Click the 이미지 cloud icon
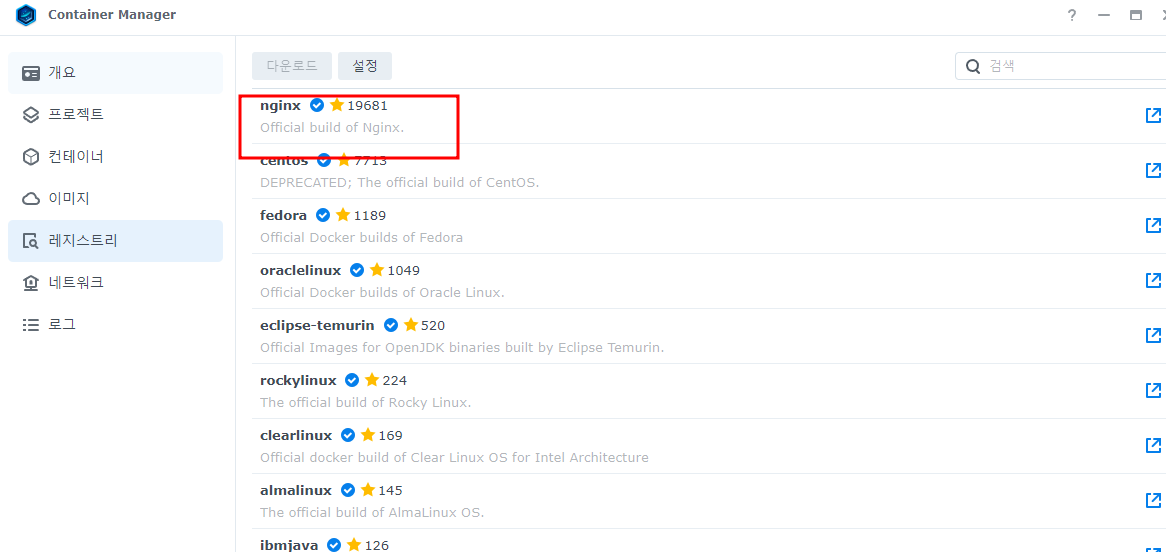1166x552 pixels. [30, 199]
